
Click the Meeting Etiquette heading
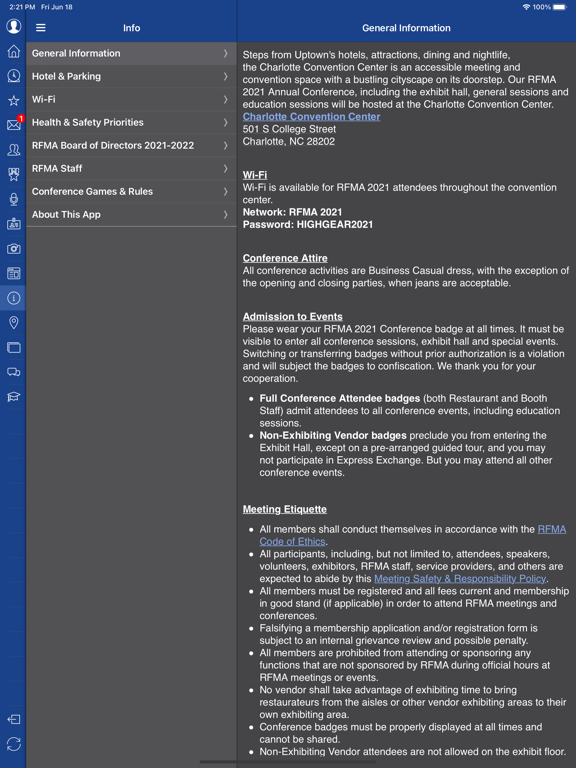coord(285,509)
